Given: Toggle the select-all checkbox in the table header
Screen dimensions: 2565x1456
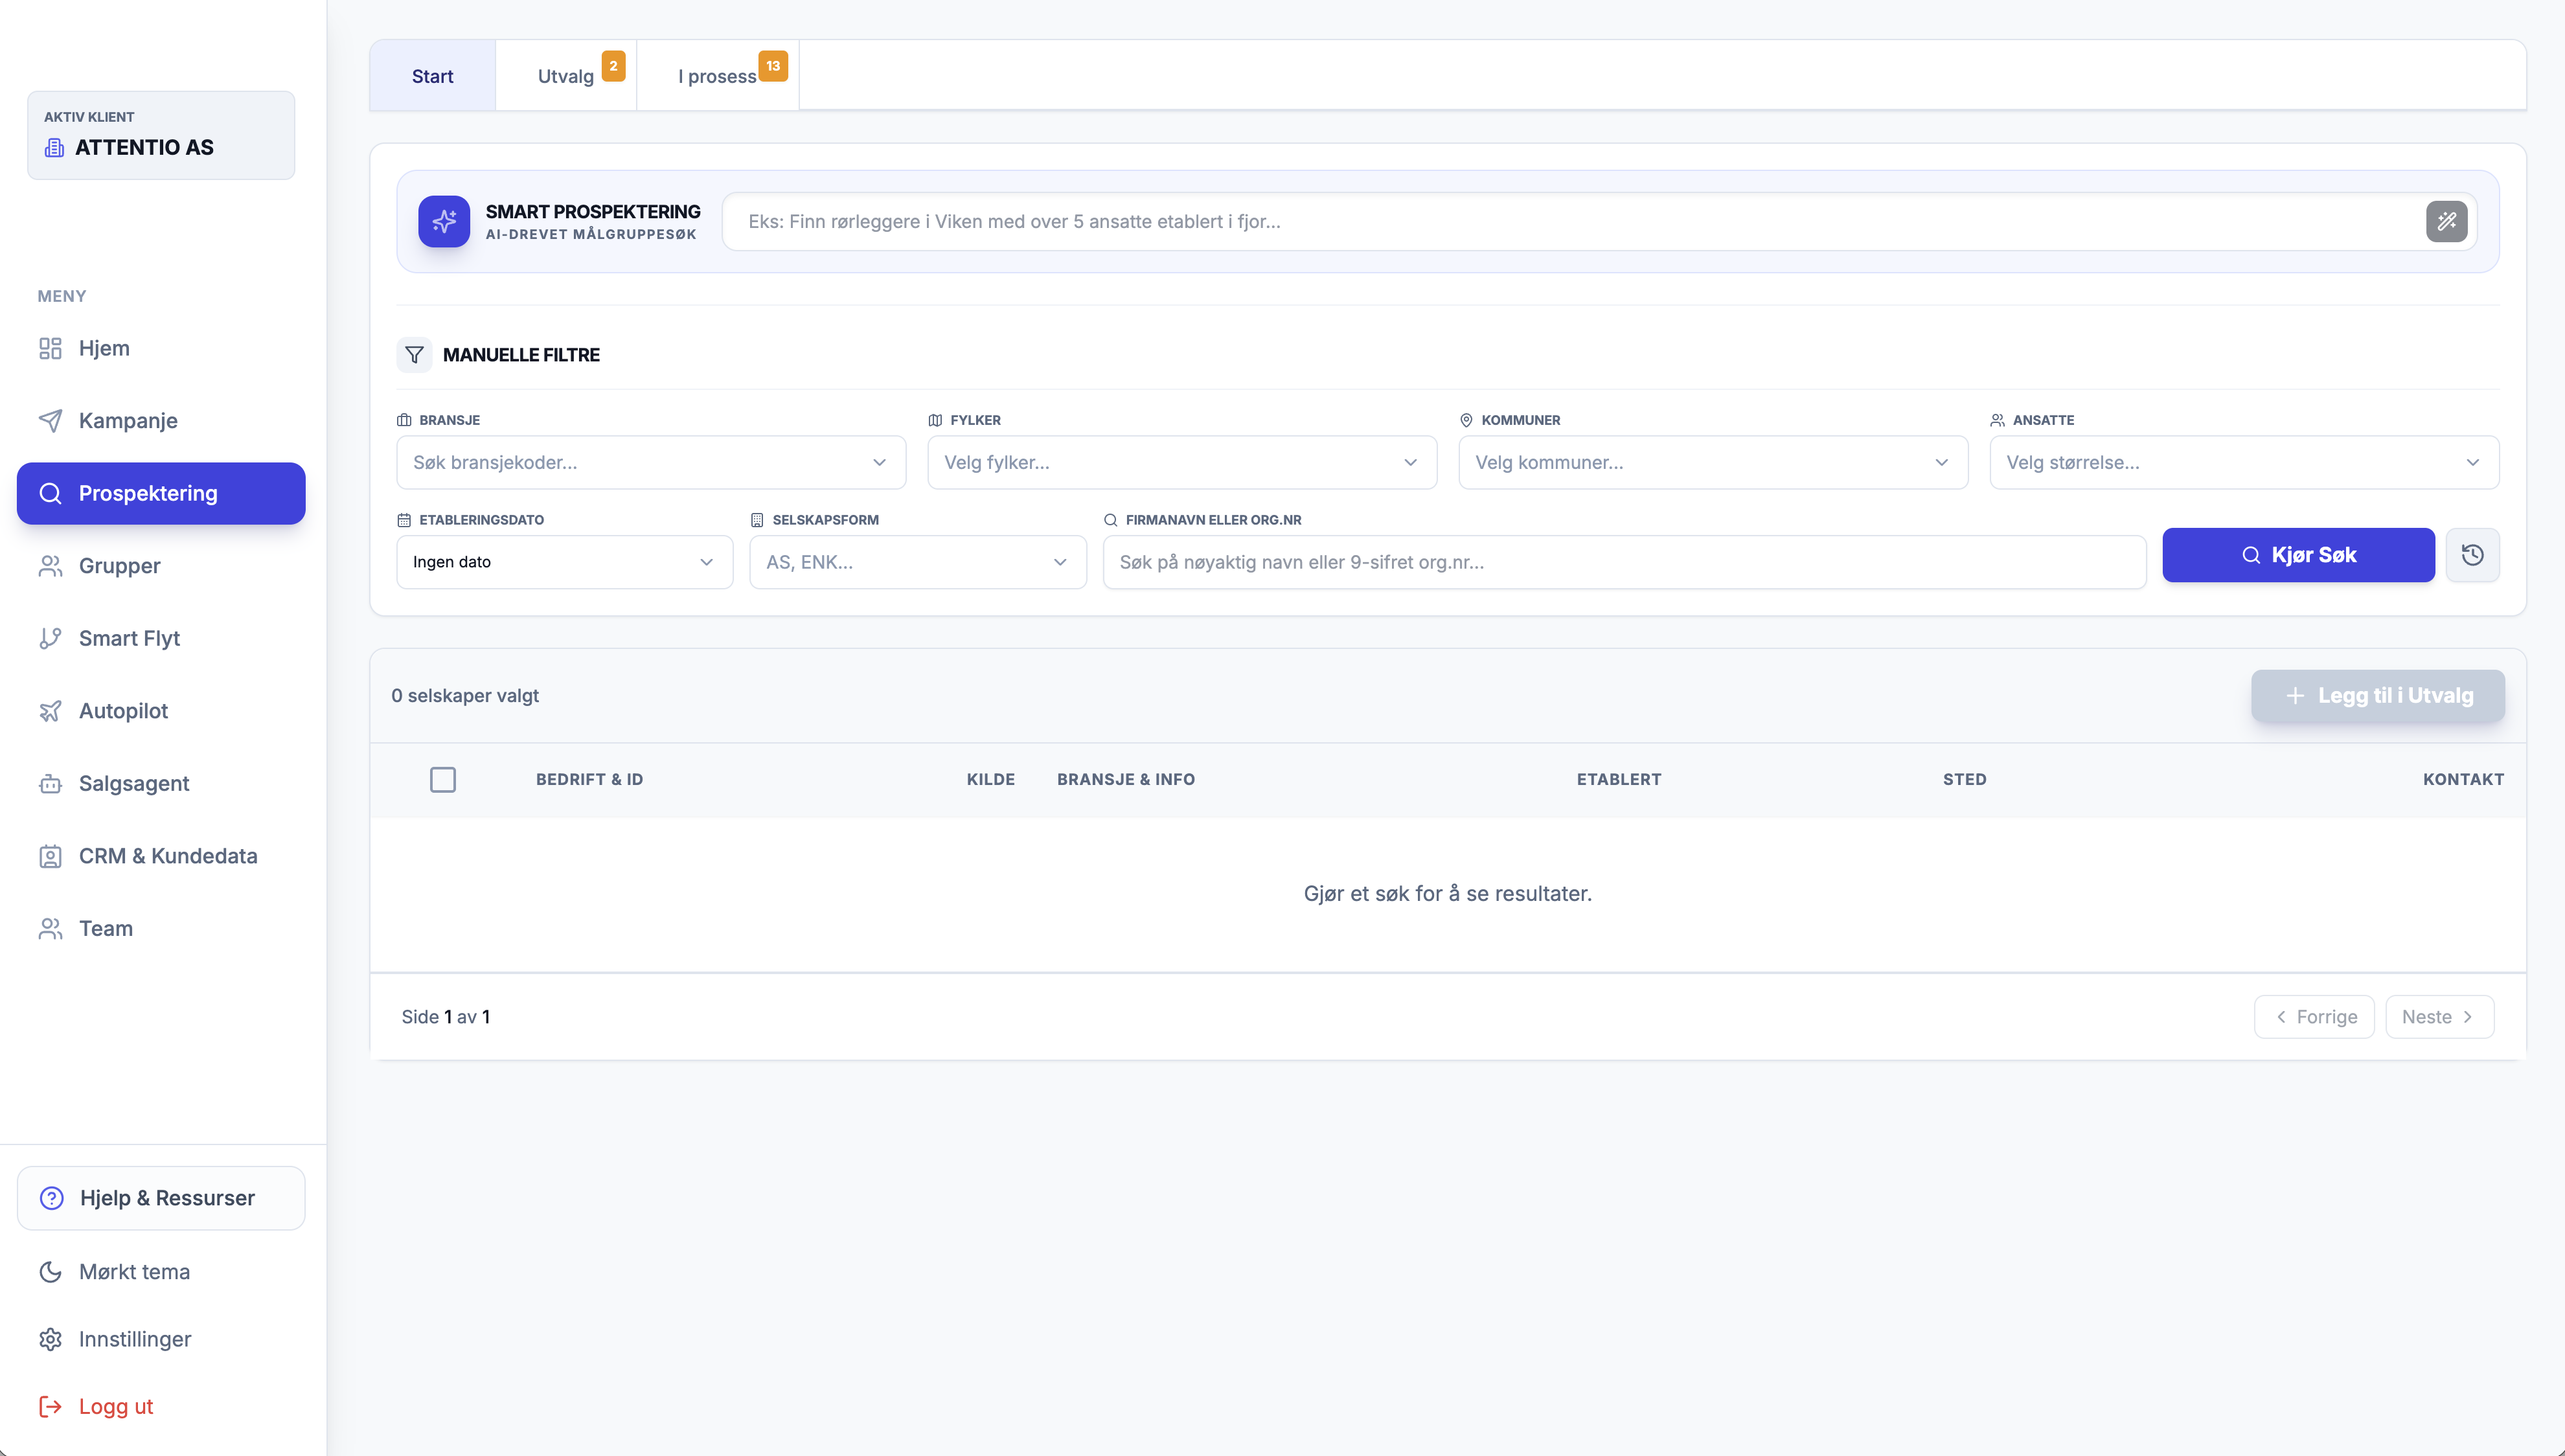Looking at the screenshot, I should [x=443, y=779].
